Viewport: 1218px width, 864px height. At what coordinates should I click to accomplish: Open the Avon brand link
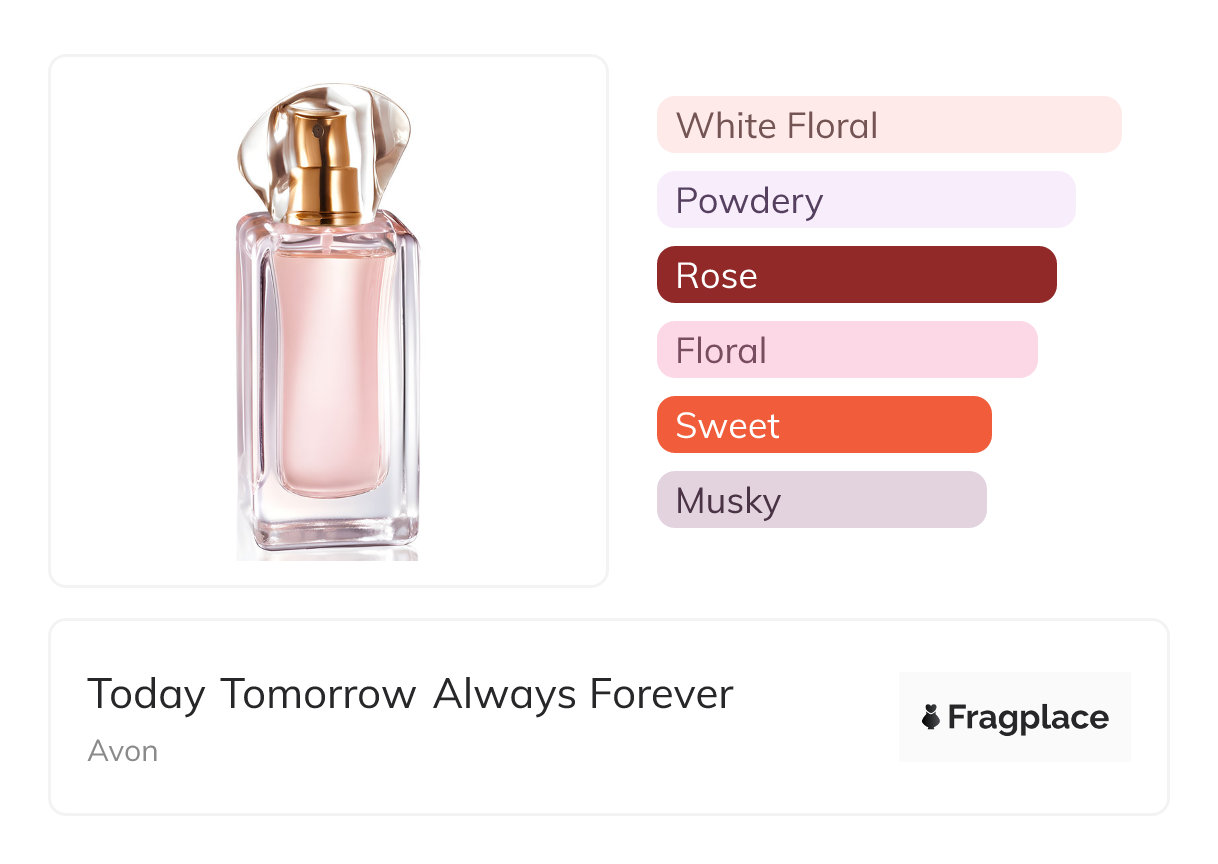tap(122, 751)
